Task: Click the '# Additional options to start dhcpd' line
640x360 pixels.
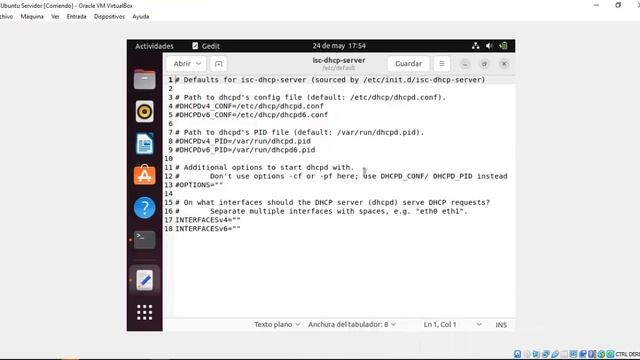Action: pos(264,167)
